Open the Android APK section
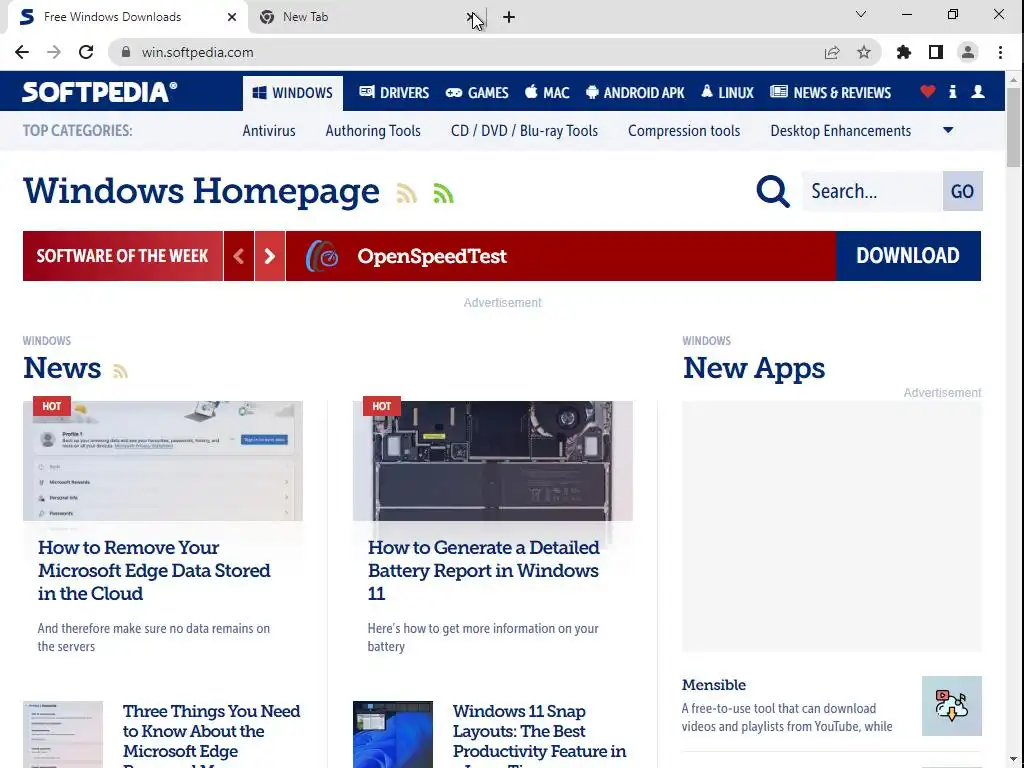Screen dimensions: 1024x768 coord(635,93)
